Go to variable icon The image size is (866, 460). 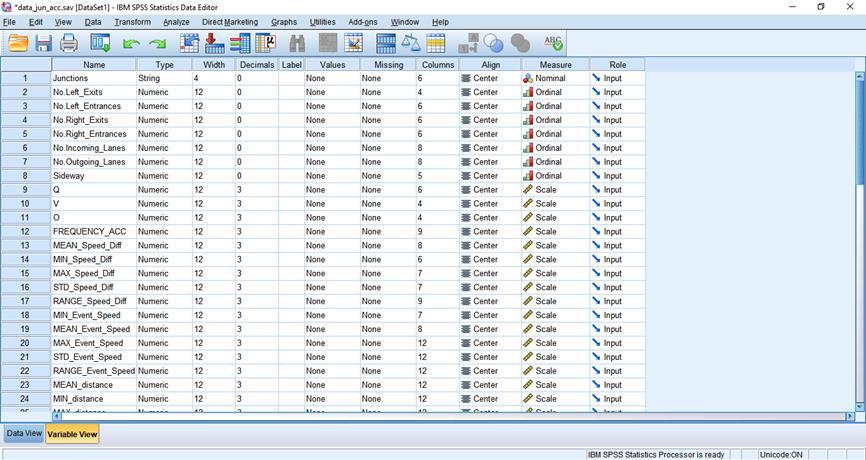(x=214, y=43)
